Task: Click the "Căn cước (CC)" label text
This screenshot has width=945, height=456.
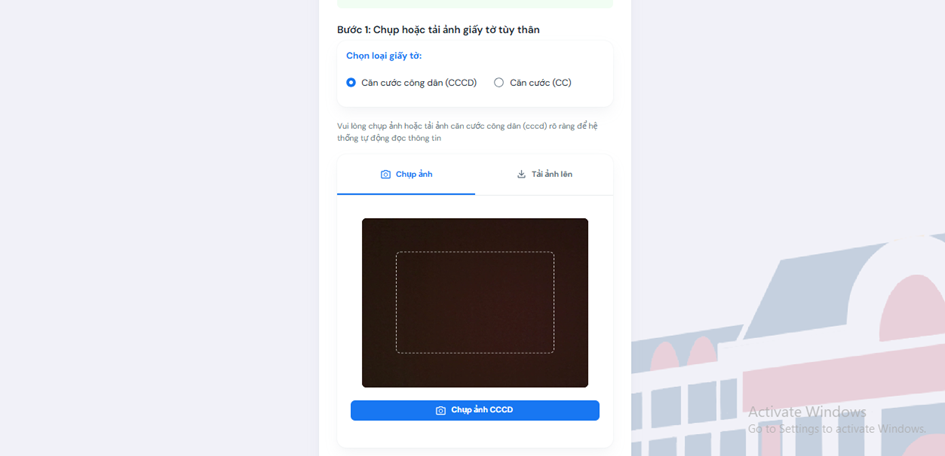Action: tap(541, 83)
